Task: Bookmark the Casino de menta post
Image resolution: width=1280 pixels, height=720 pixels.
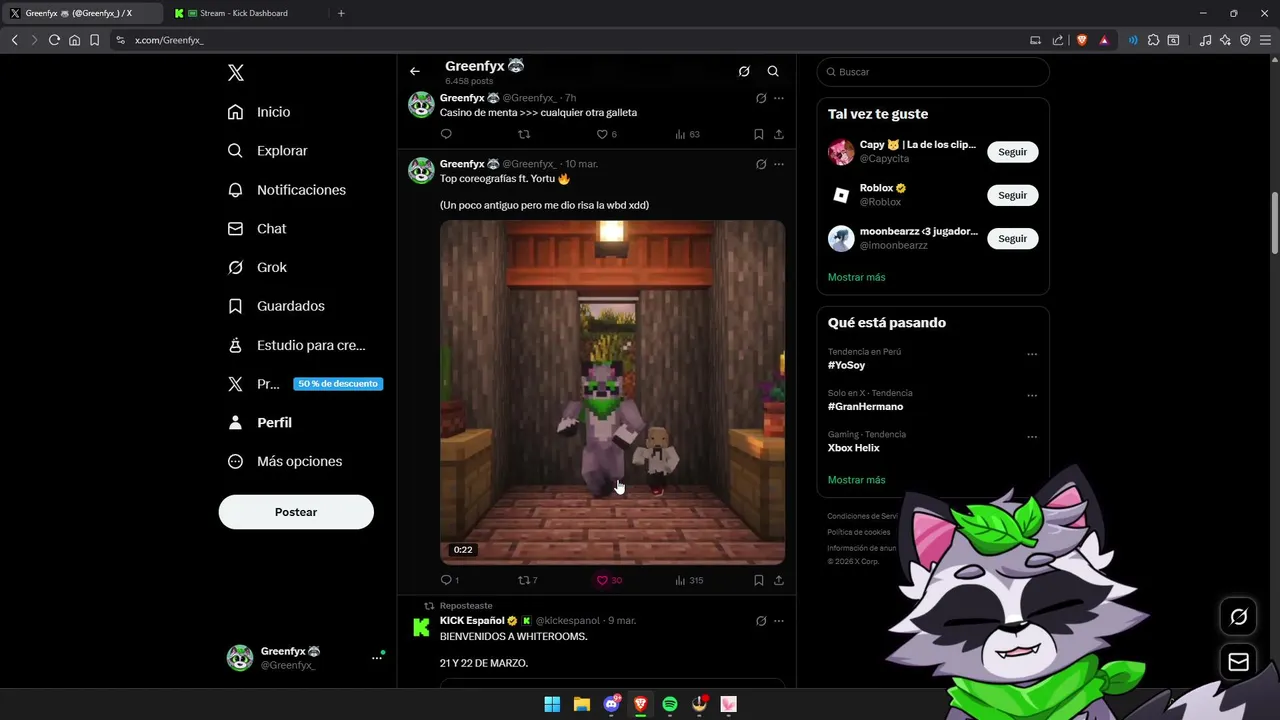Action: (x=759, y=134)
